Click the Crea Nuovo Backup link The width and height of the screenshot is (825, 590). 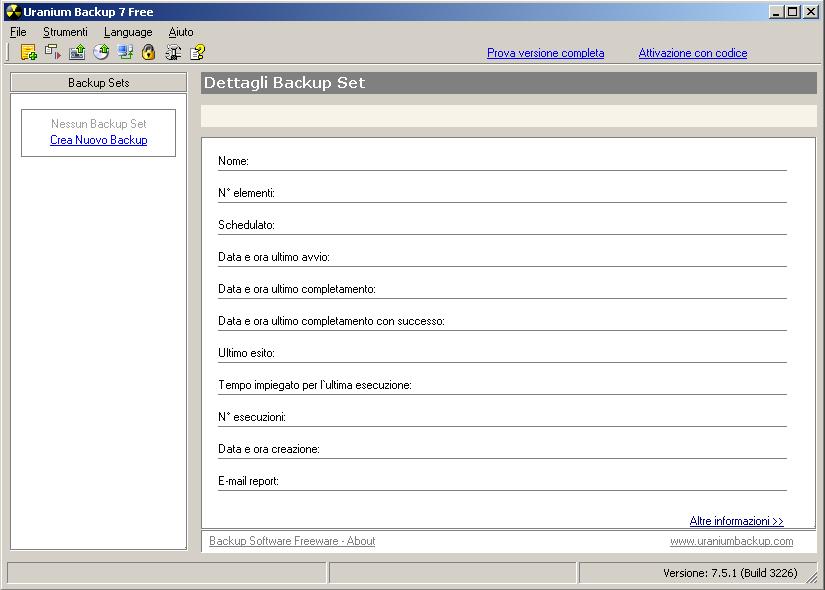(x=98, y=140)
